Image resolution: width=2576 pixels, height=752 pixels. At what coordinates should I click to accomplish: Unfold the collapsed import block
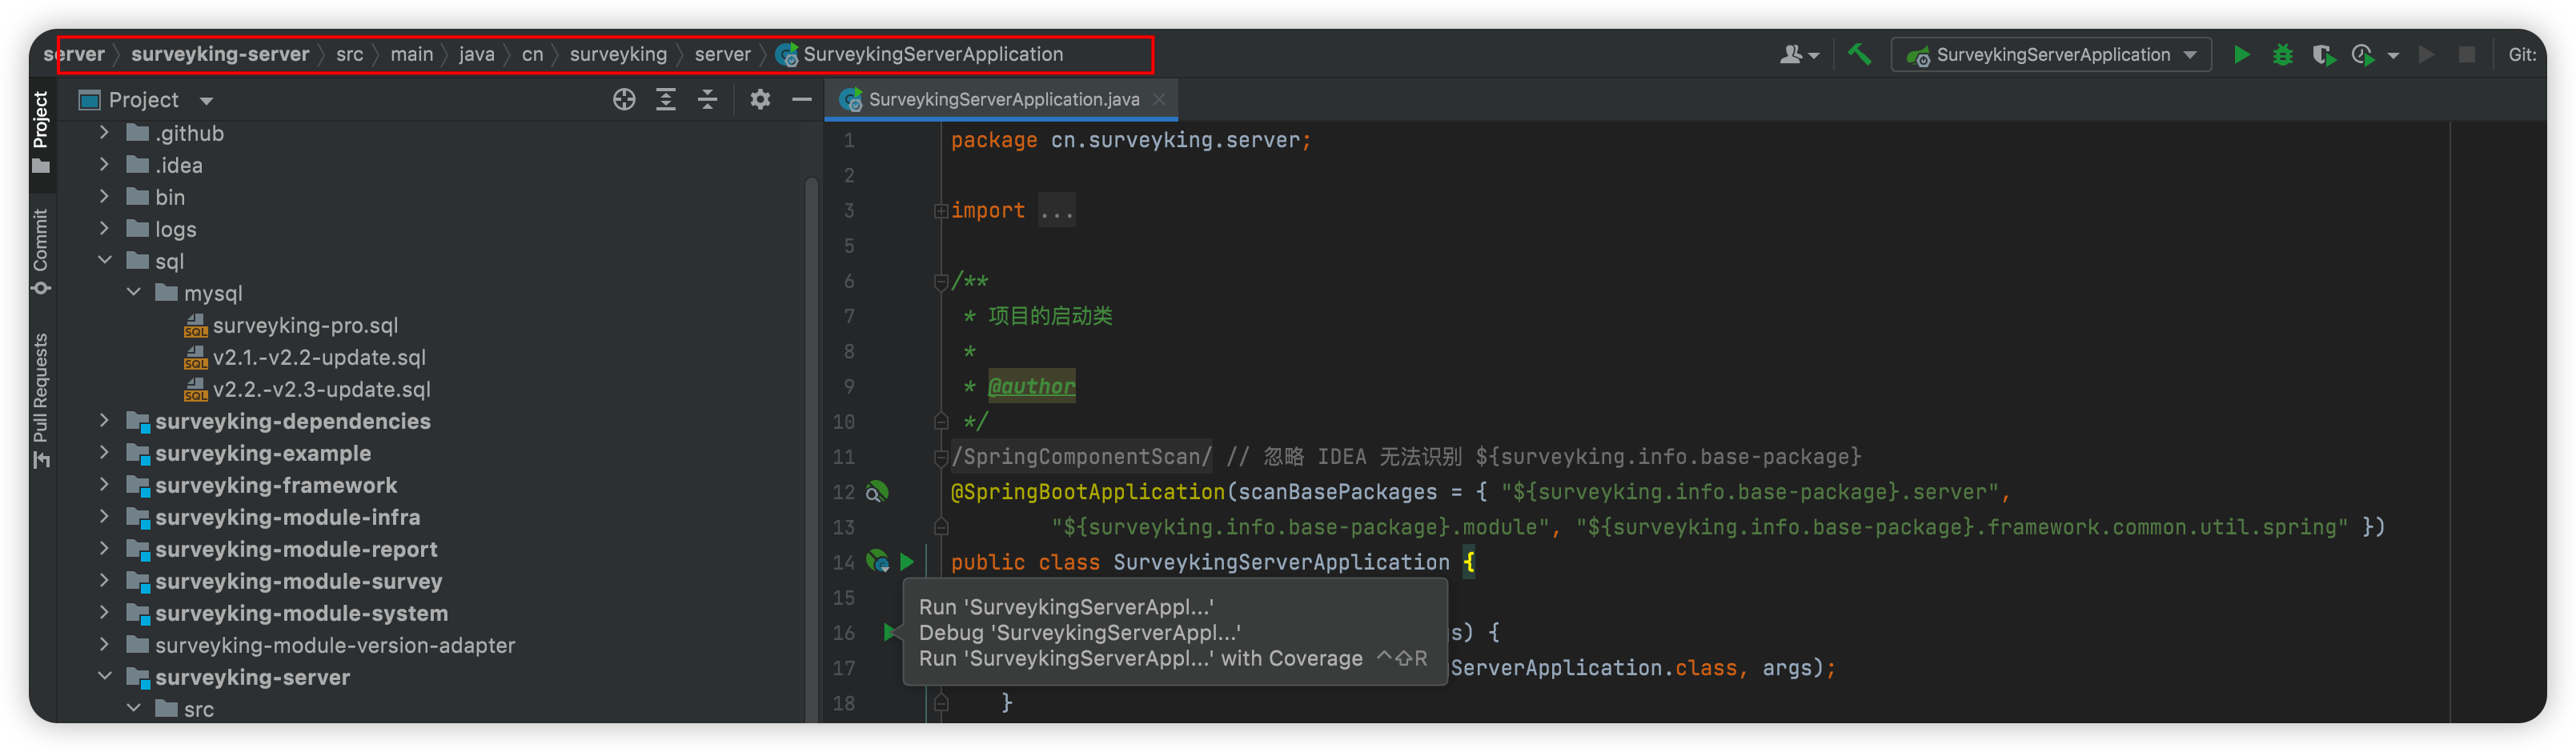(x=941, y=211)
